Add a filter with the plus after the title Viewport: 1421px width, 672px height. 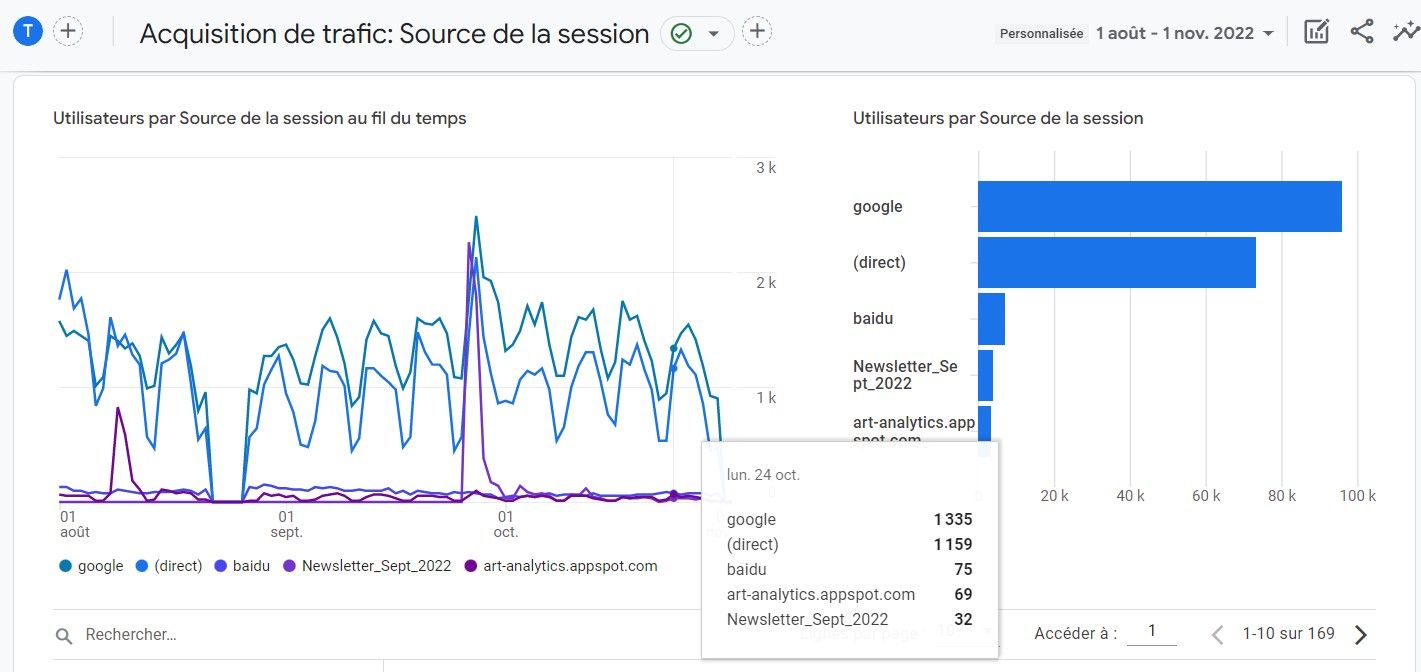click(758, 32)
